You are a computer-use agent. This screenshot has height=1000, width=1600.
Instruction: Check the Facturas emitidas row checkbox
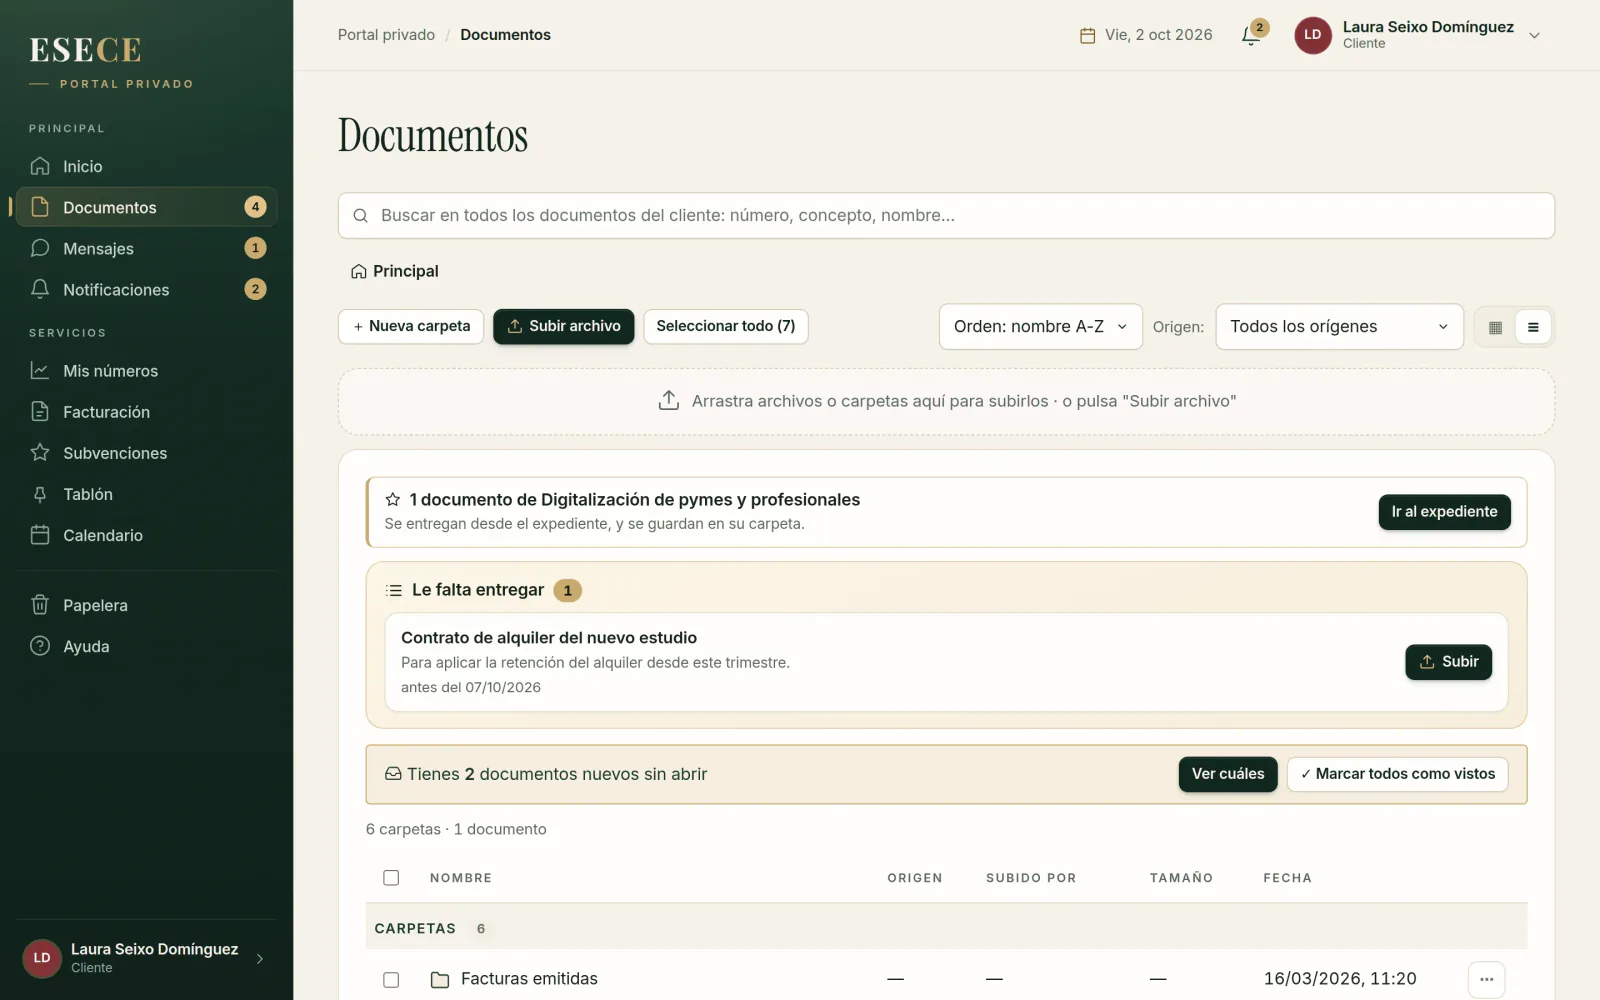pos(391,979)
